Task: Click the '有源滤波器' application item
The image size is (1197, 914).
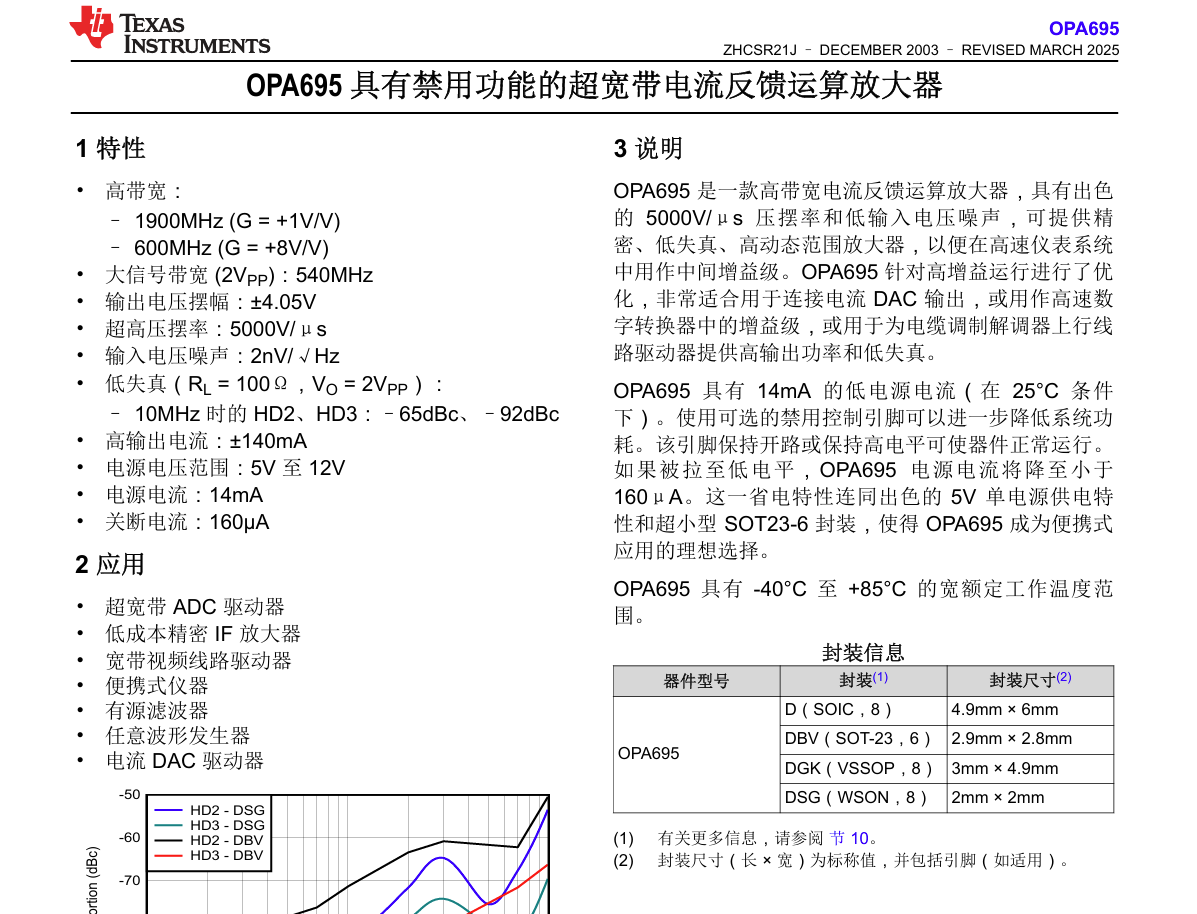Action: coord(156,711)
